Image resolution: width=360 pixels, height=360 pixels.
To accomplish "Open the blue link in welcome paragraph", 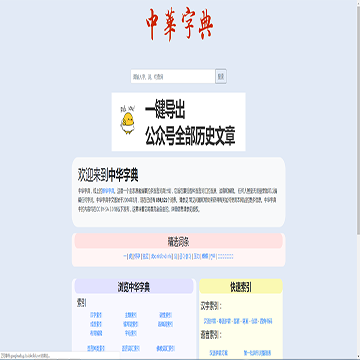I will point(108,191).
